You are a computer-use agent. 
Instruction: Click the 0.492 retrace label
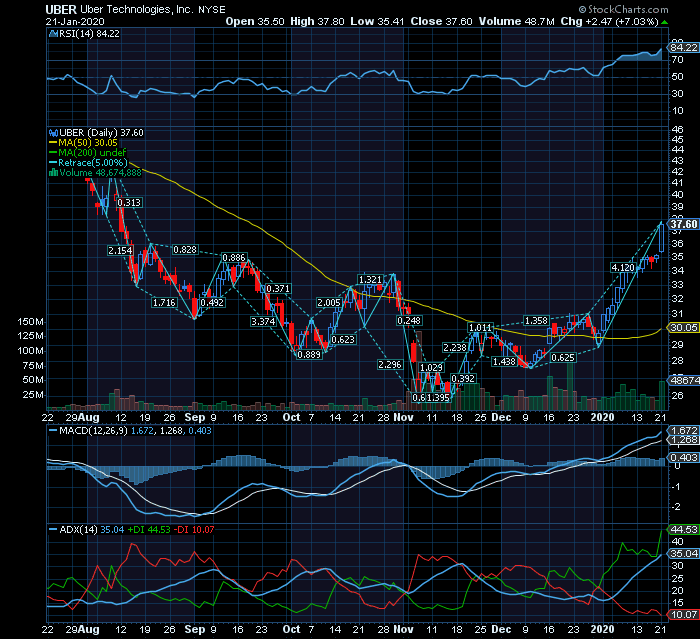pos(212,302)
